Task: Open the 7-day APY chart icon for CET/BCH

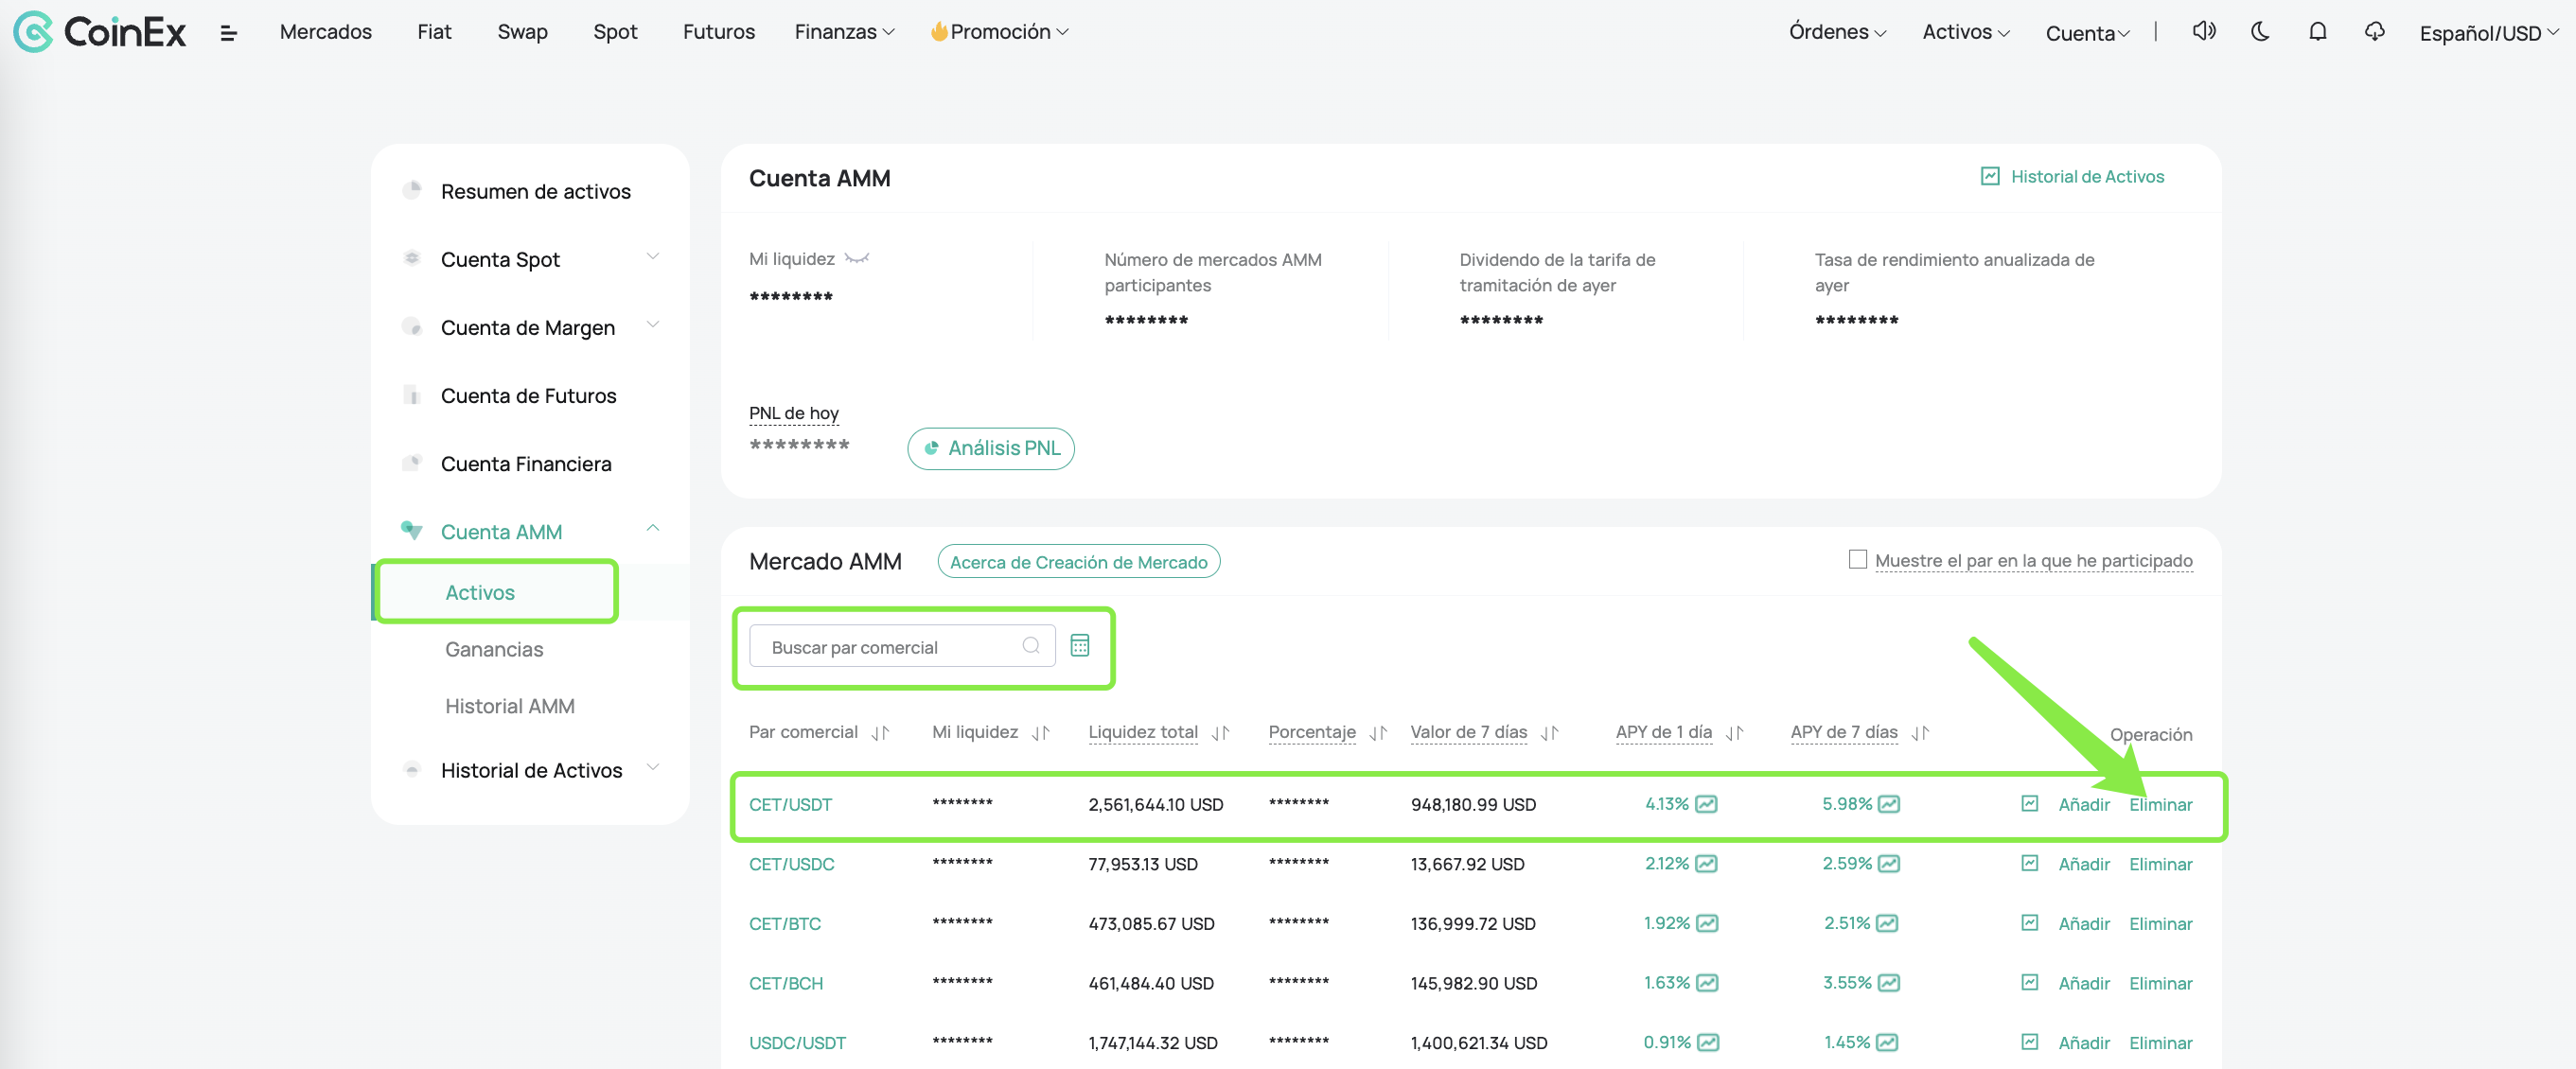Action: 1888,983
